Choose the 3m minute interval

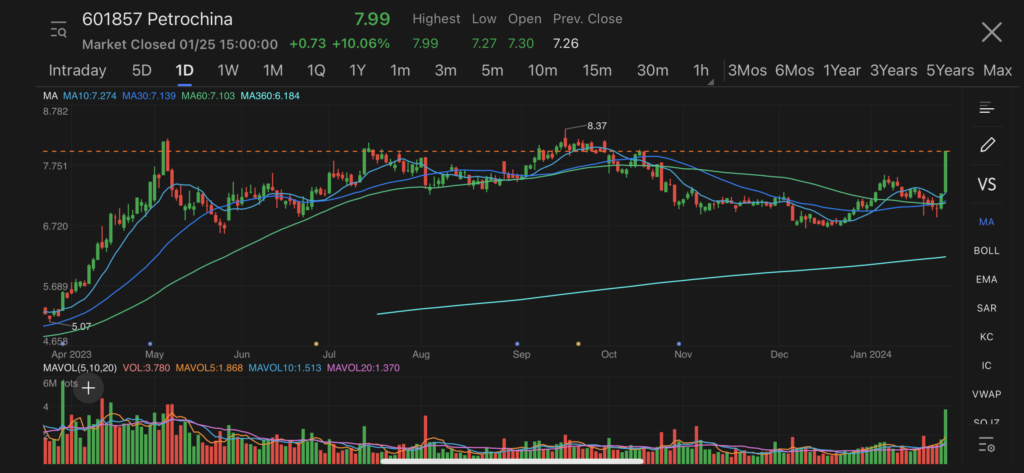click(x=445, y=71)
